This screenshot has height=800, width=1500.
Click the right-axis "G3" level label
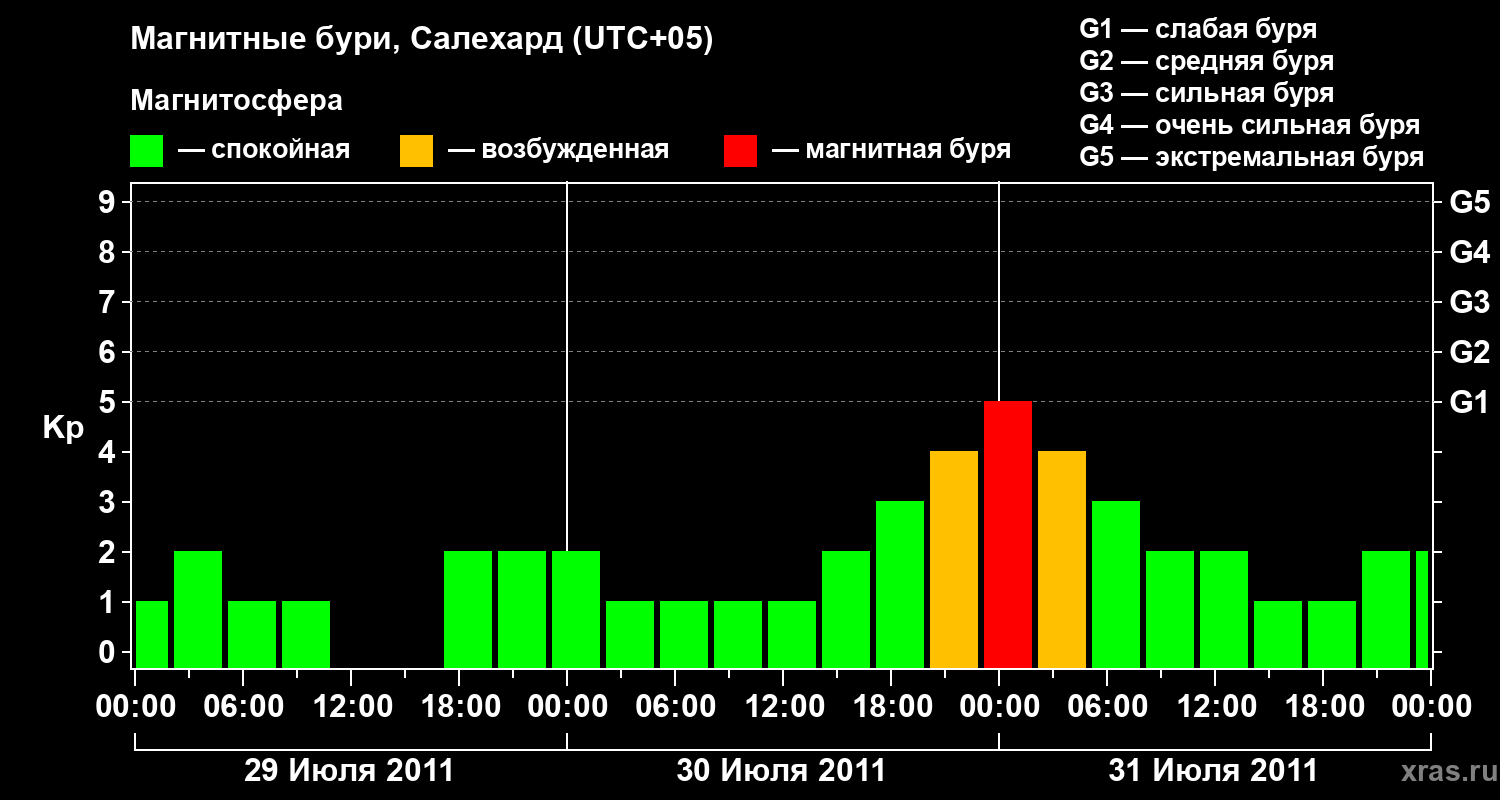(1469, 302)
